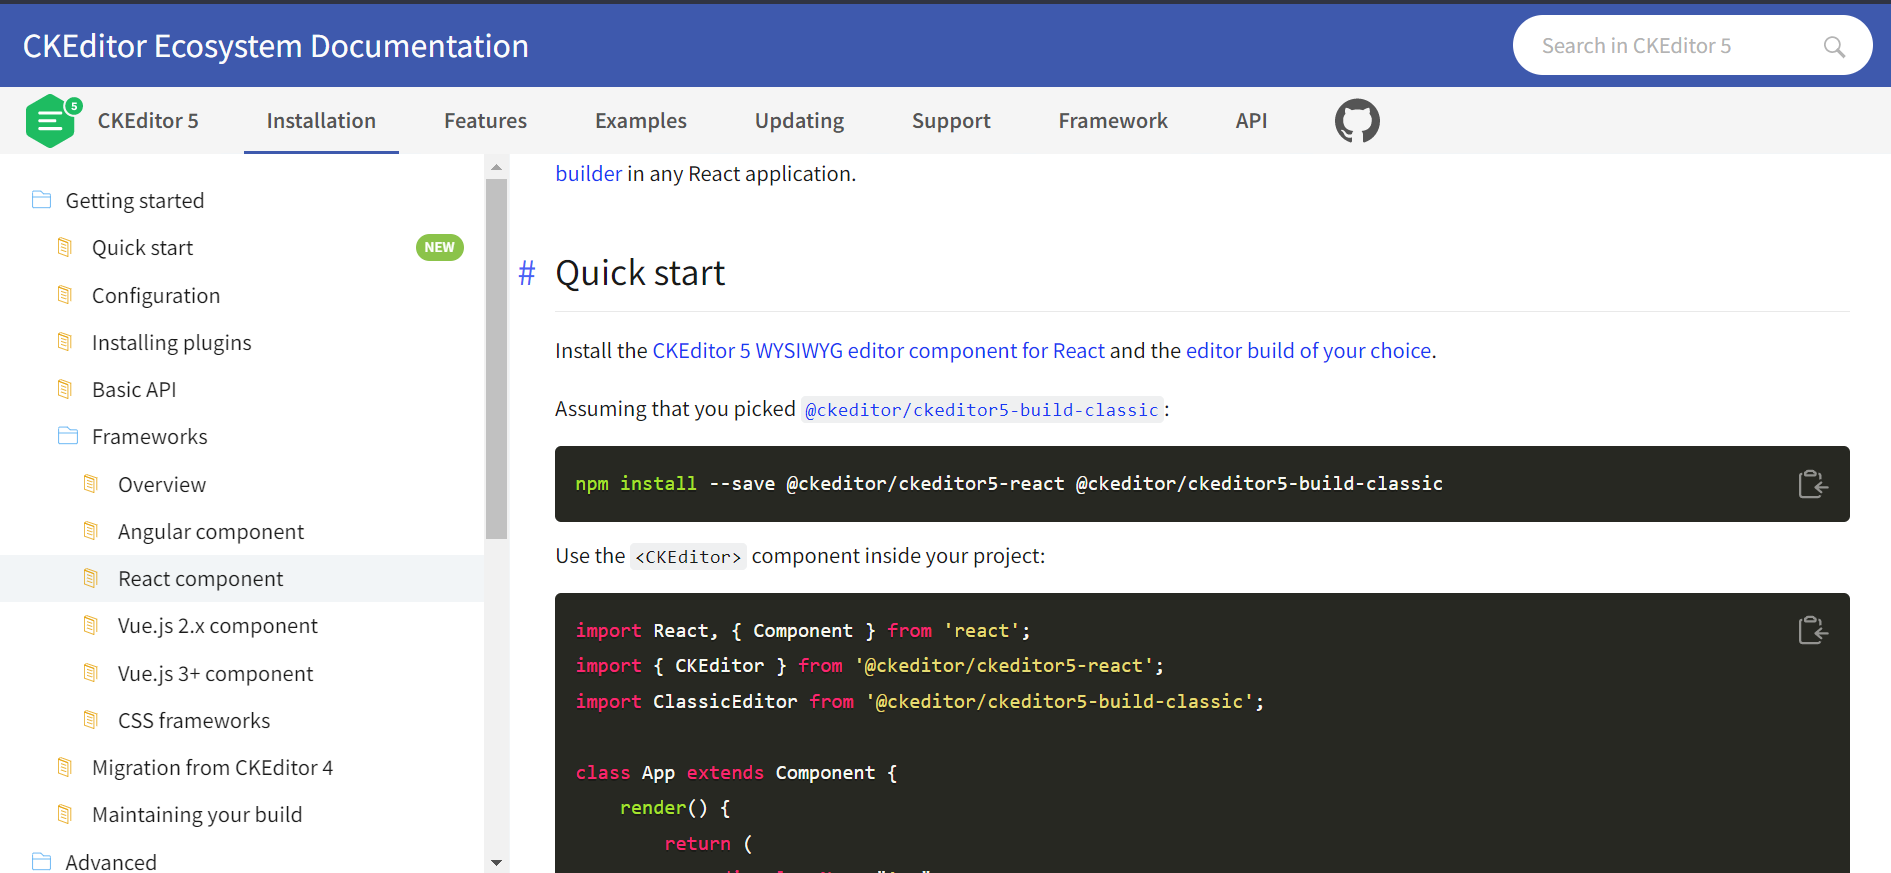Click the CSS frameworks document icon

coord(91,720)
